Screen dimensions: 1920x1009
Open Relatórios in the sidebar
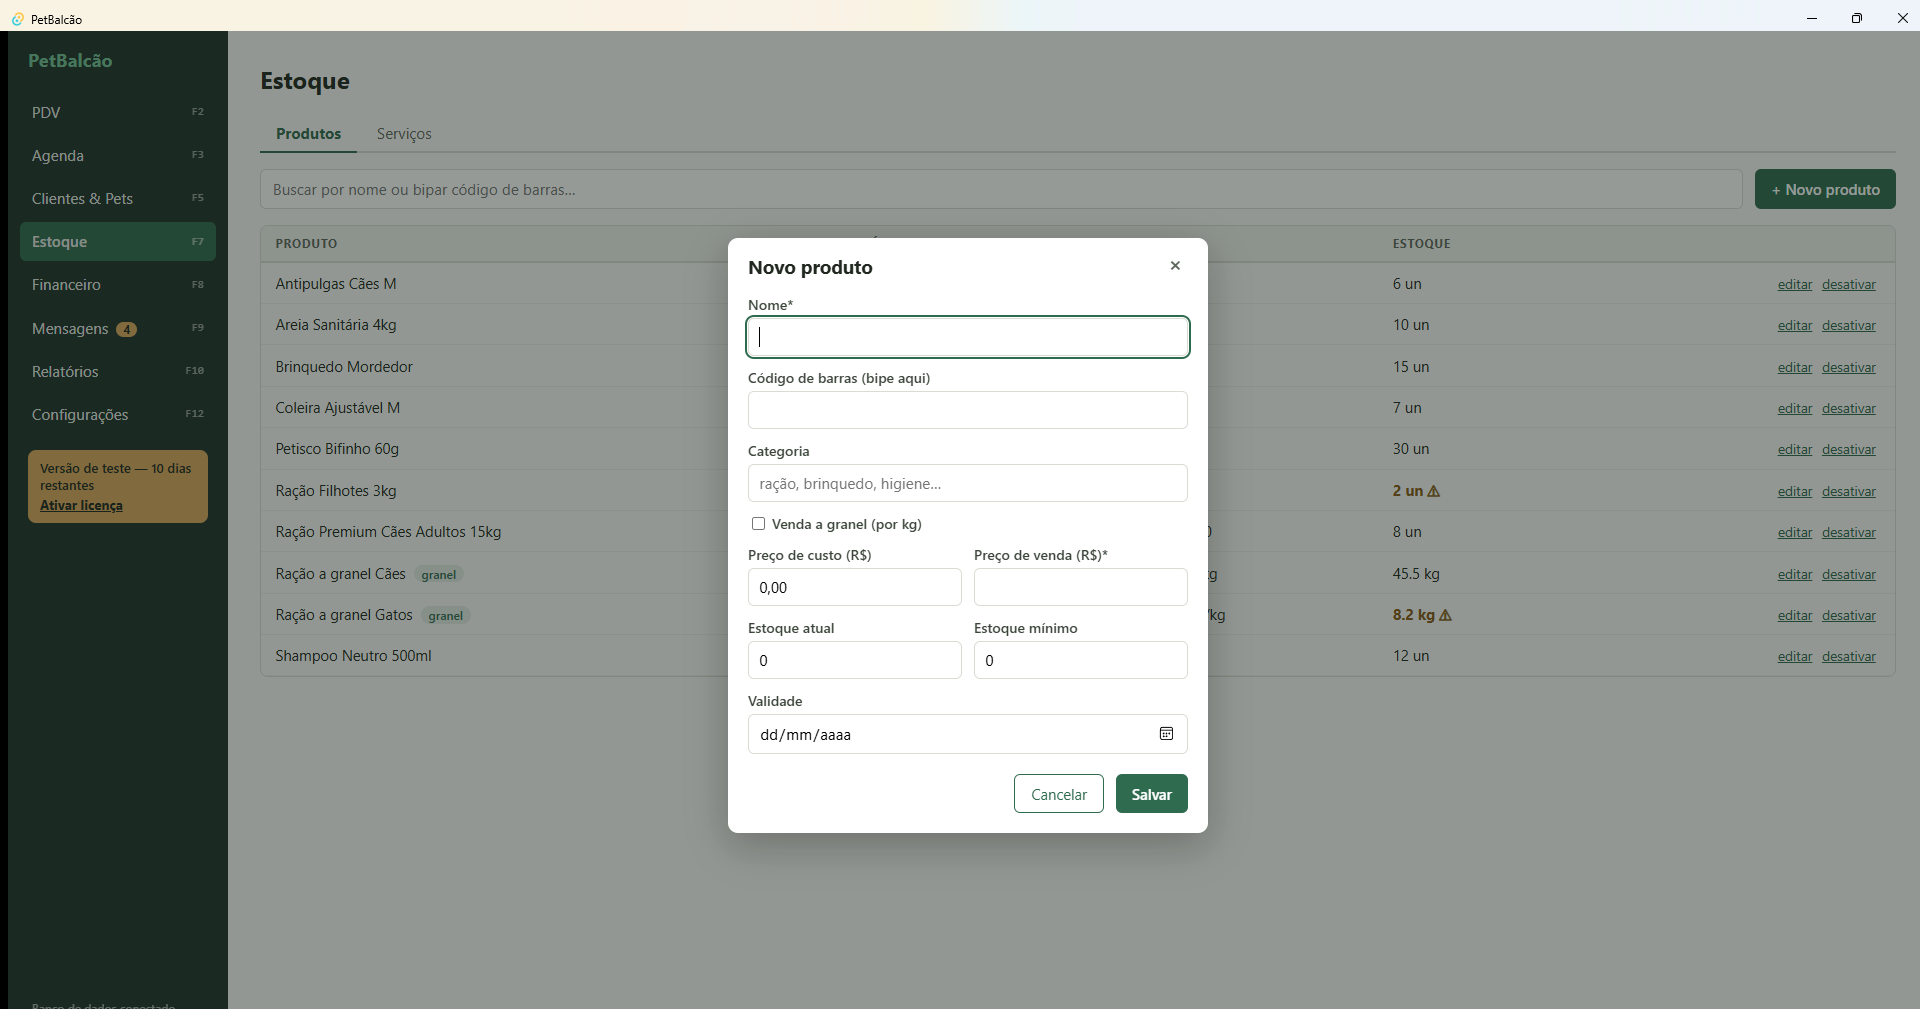pyautogui.click(x=118, y=371)
